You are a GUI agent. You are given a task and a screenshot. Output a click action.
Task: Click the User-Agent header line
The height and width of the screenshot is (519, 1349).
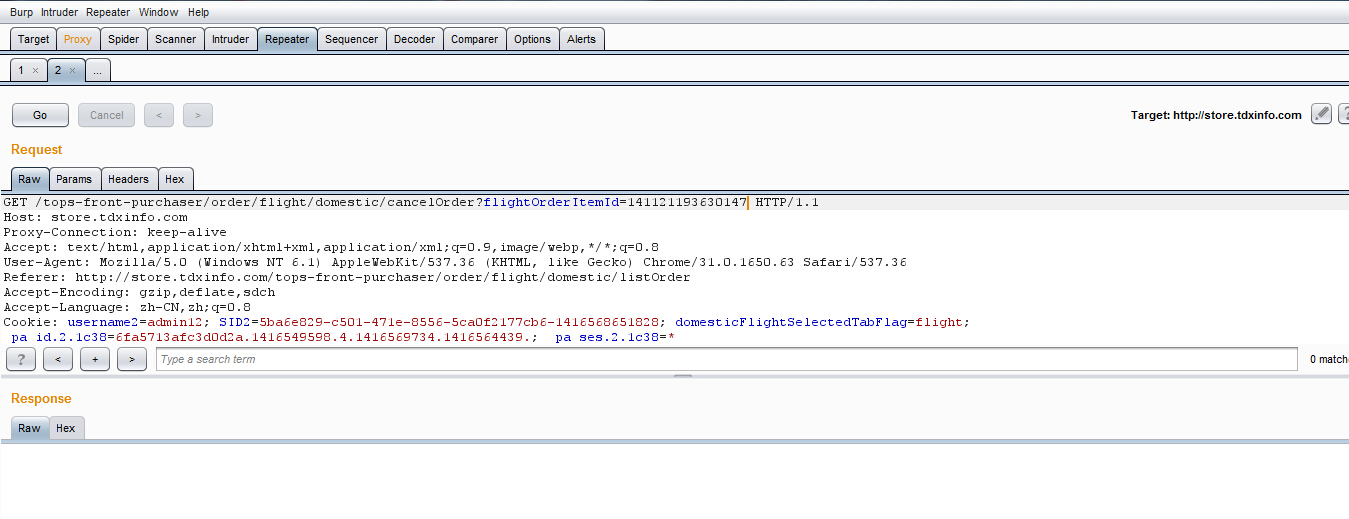coord(455,262)
